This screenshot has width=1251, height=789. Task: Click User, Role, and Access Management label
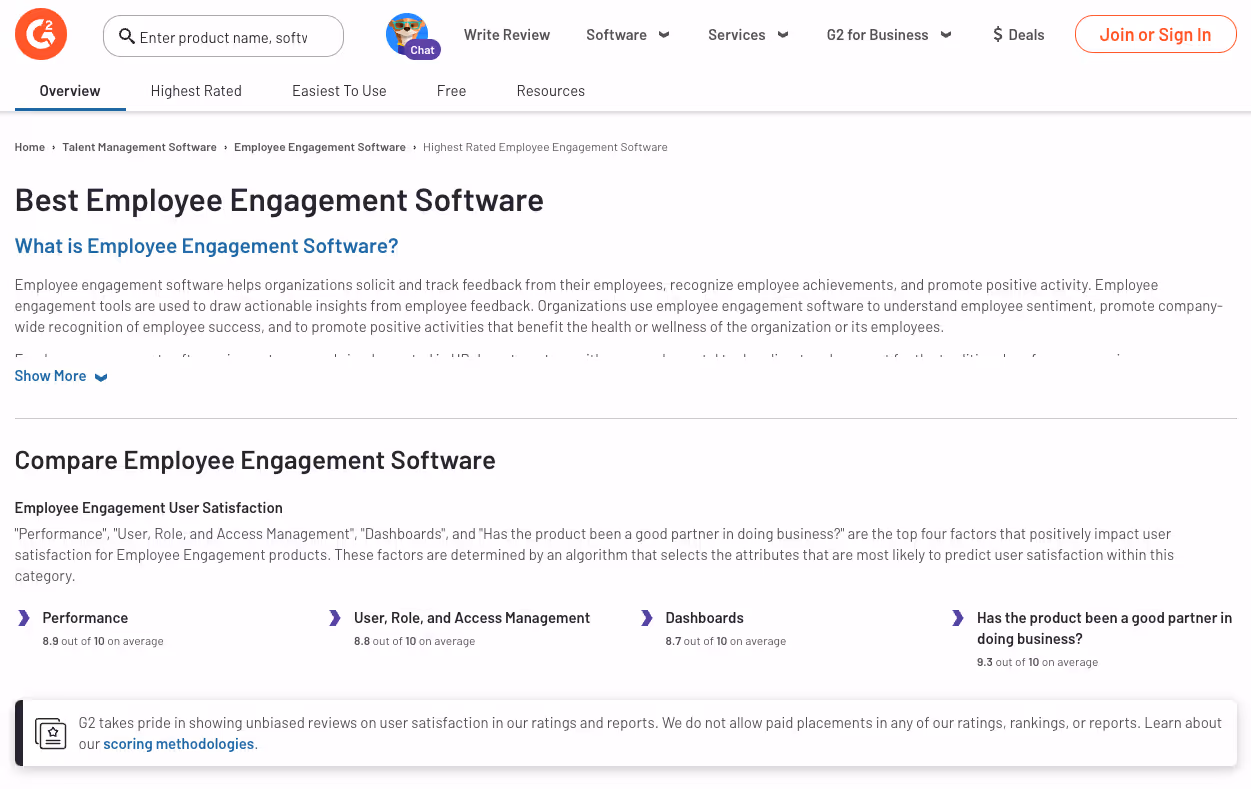(472, 618)
